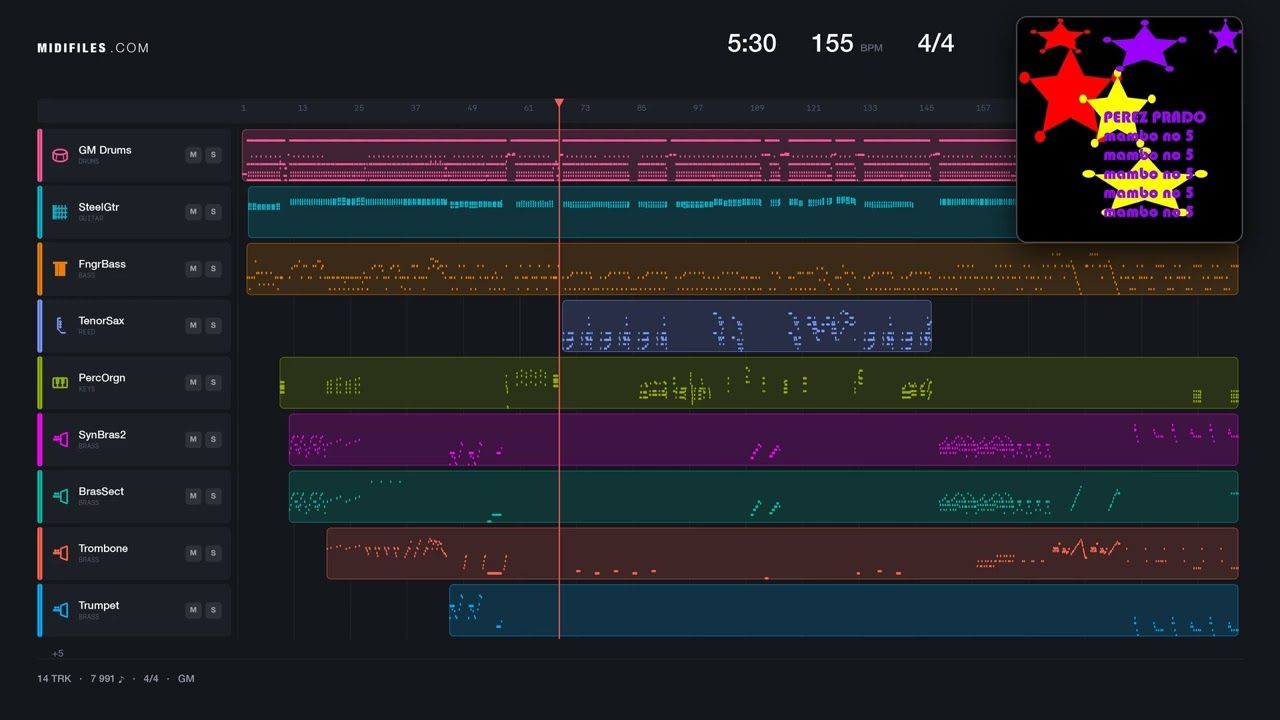Open the Perez Prado Mambo No 5 artwork
This screenshot has height=720, width=1280.
pos(1129,129)
